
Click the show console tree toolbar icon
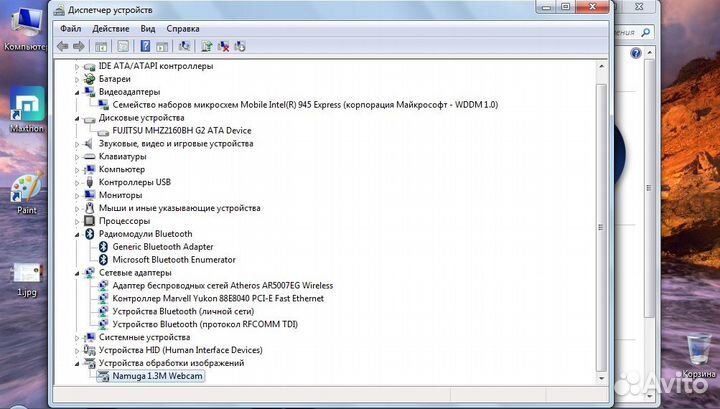pos(101,46)
